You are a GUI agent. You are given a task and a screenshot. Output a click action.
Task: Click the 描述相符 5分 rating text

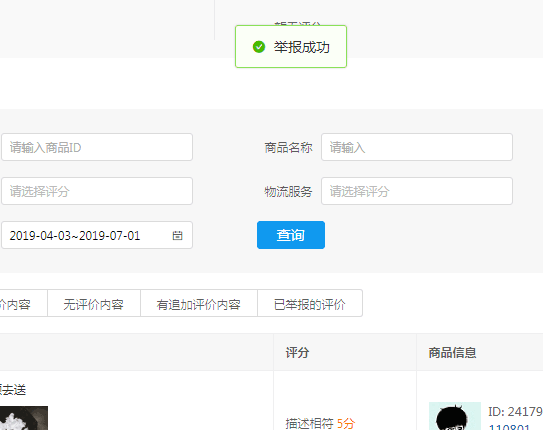[320, 423]
